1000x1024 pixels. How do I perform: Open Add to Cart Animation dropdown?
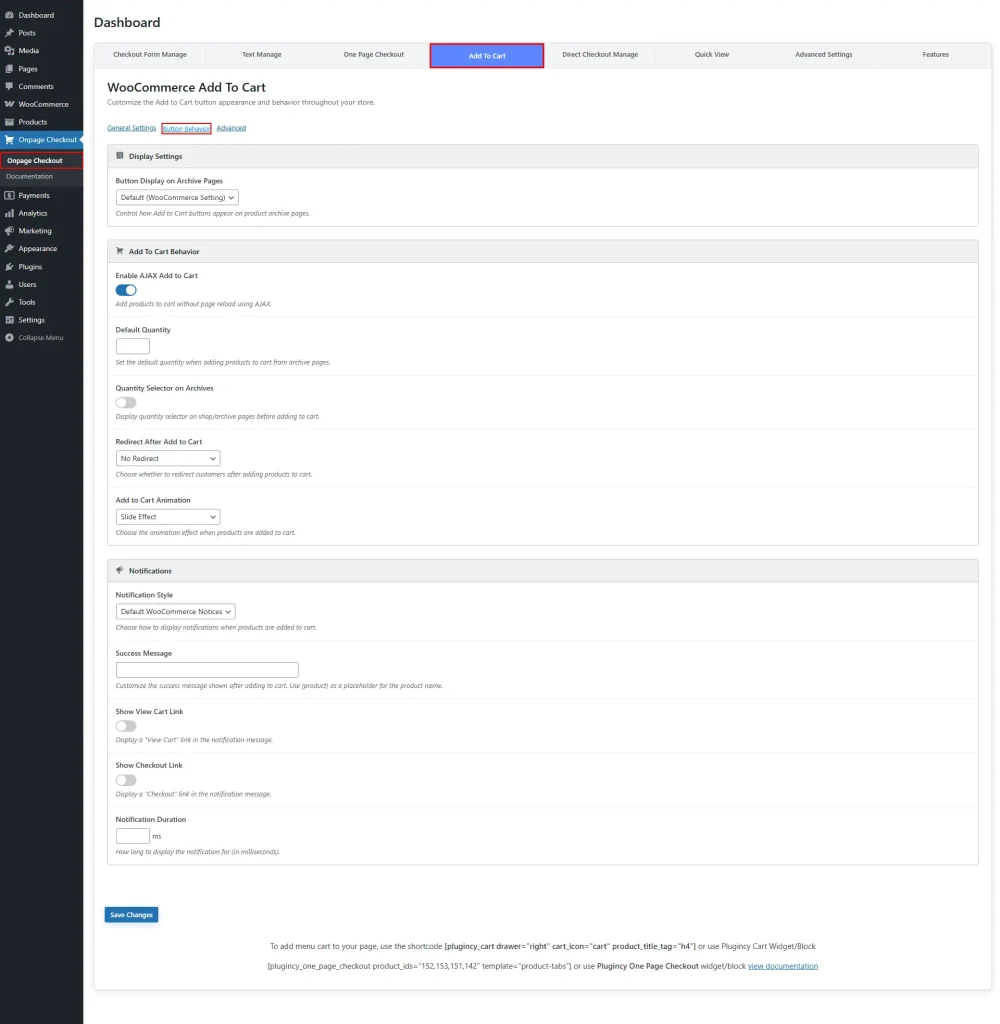tap(168, 517)
